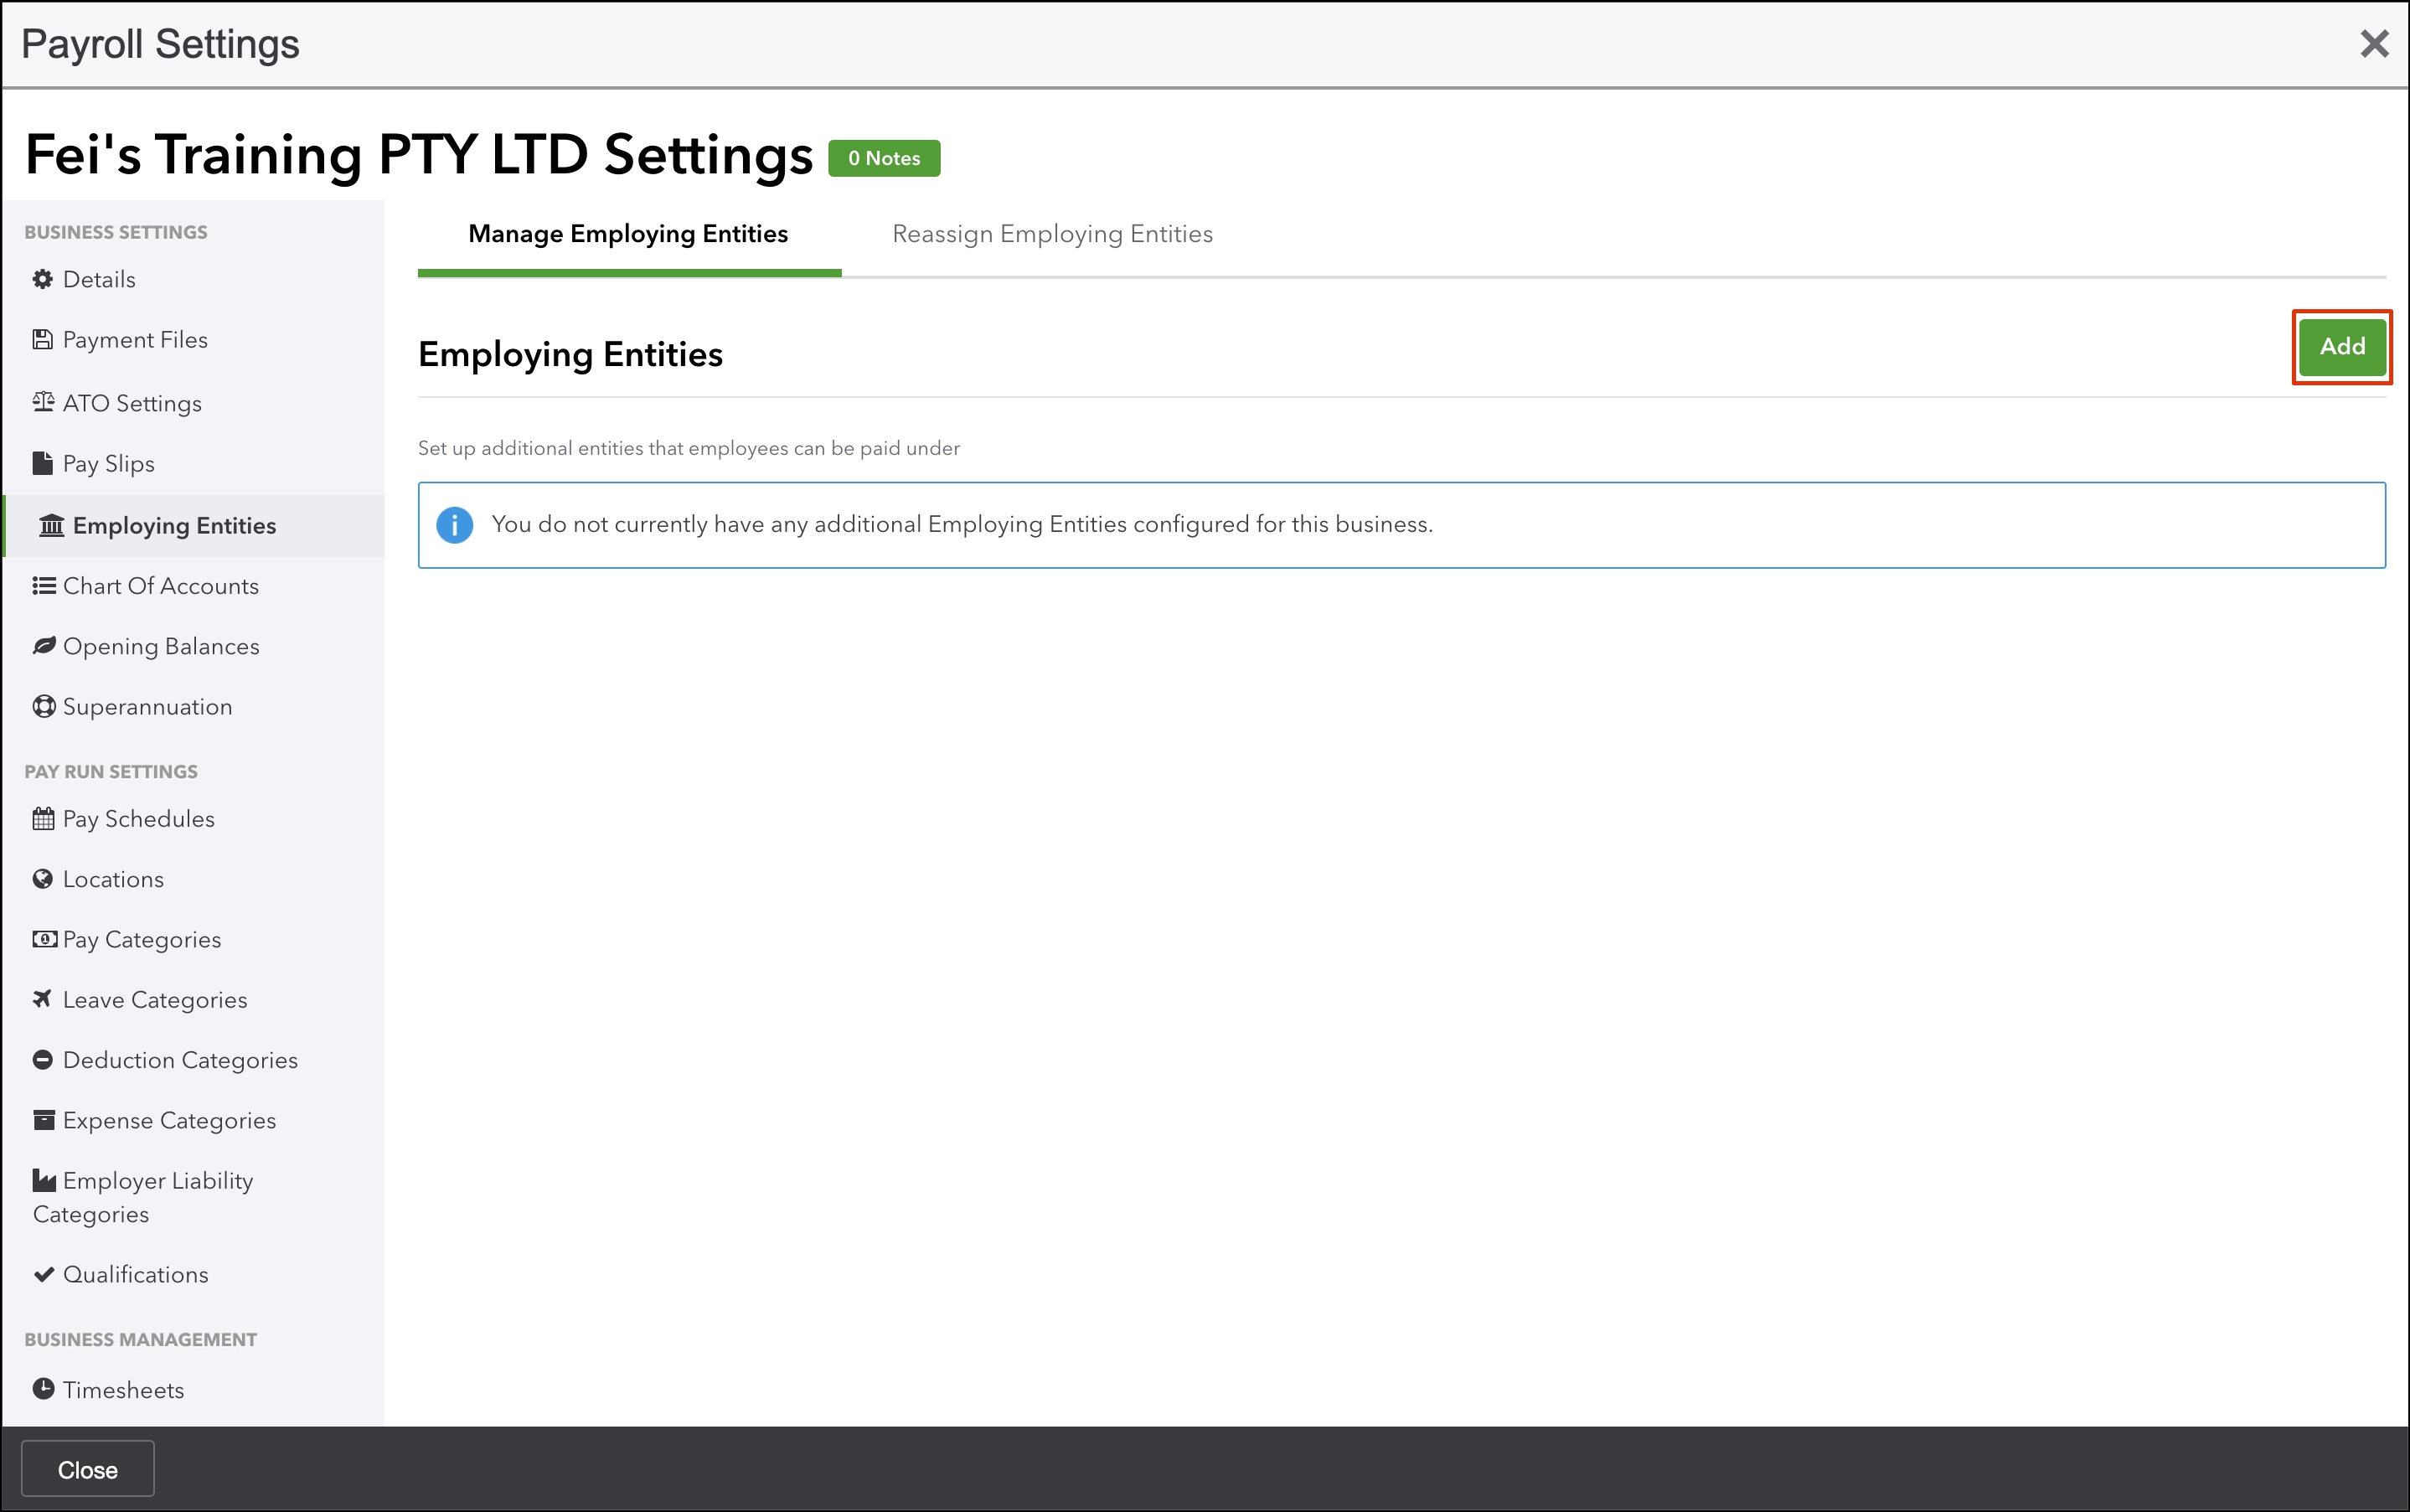Dismiss Payroll Settings with the X
This screenshot has height=1512, width=2410.
pos(2374,44)
